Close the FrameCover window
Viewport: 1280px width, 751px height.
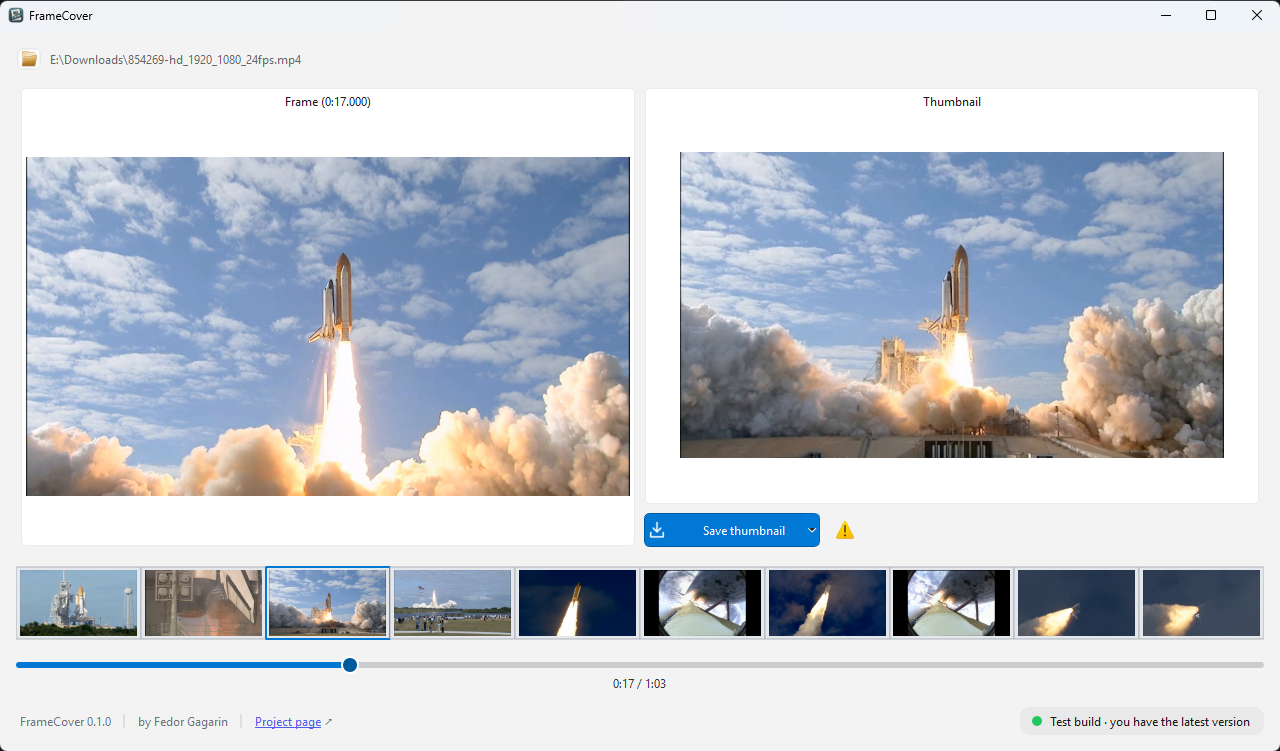[x=1257, y=15]
